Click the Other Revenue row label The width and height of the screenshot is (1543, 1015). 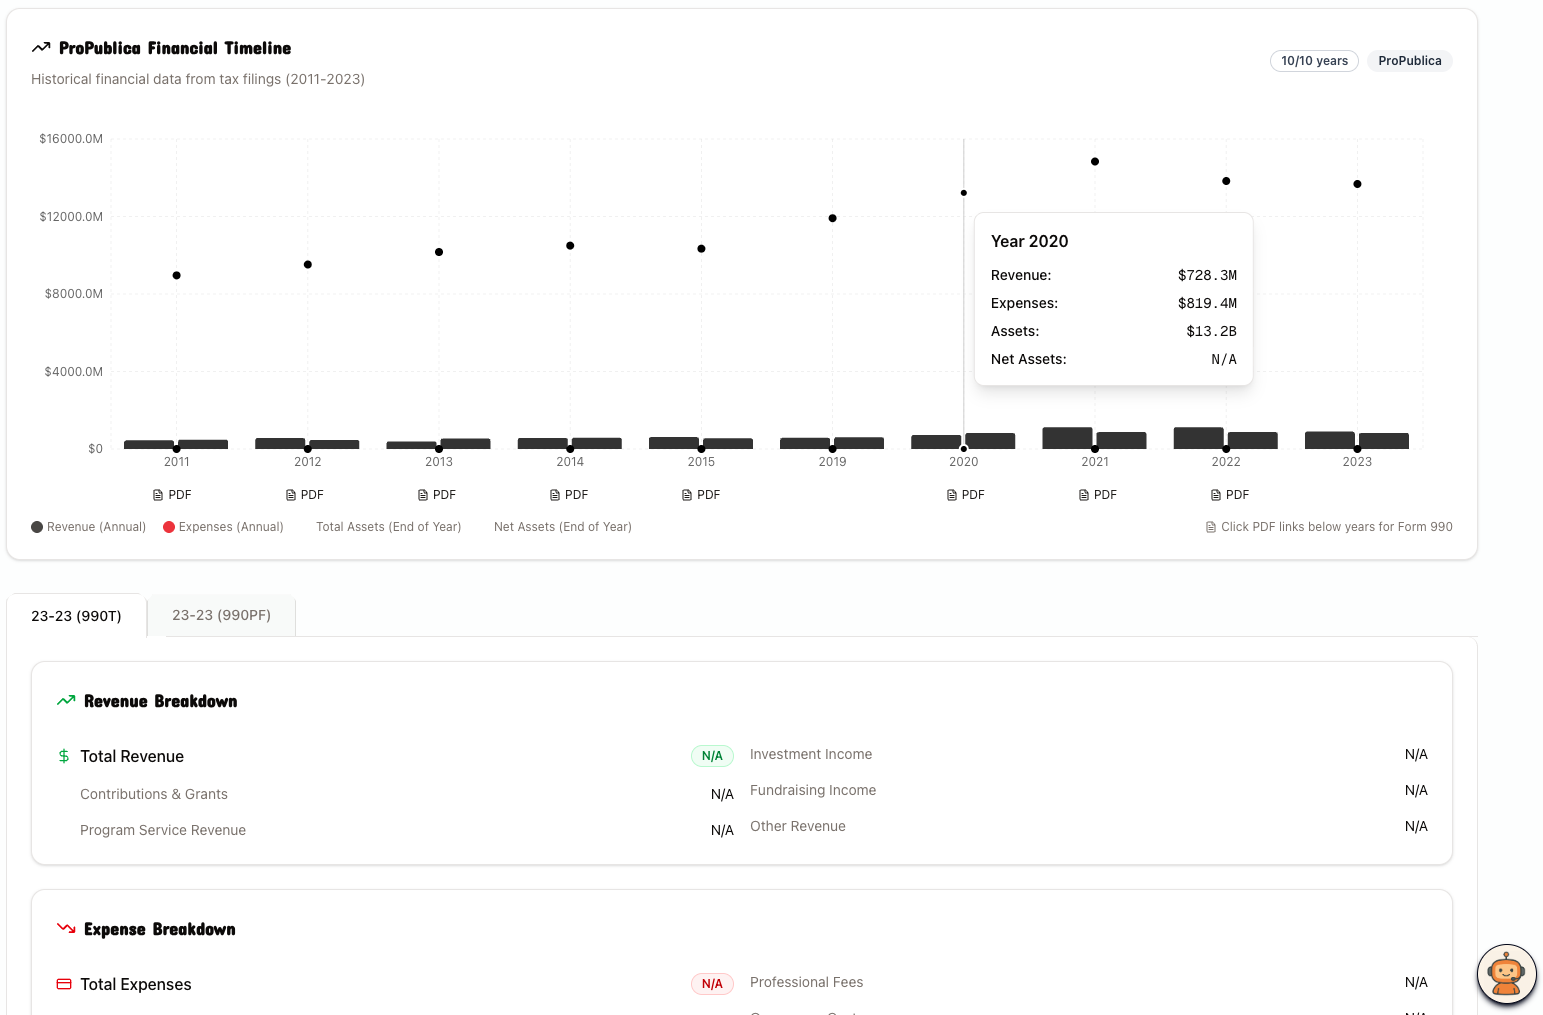point(798,826)
